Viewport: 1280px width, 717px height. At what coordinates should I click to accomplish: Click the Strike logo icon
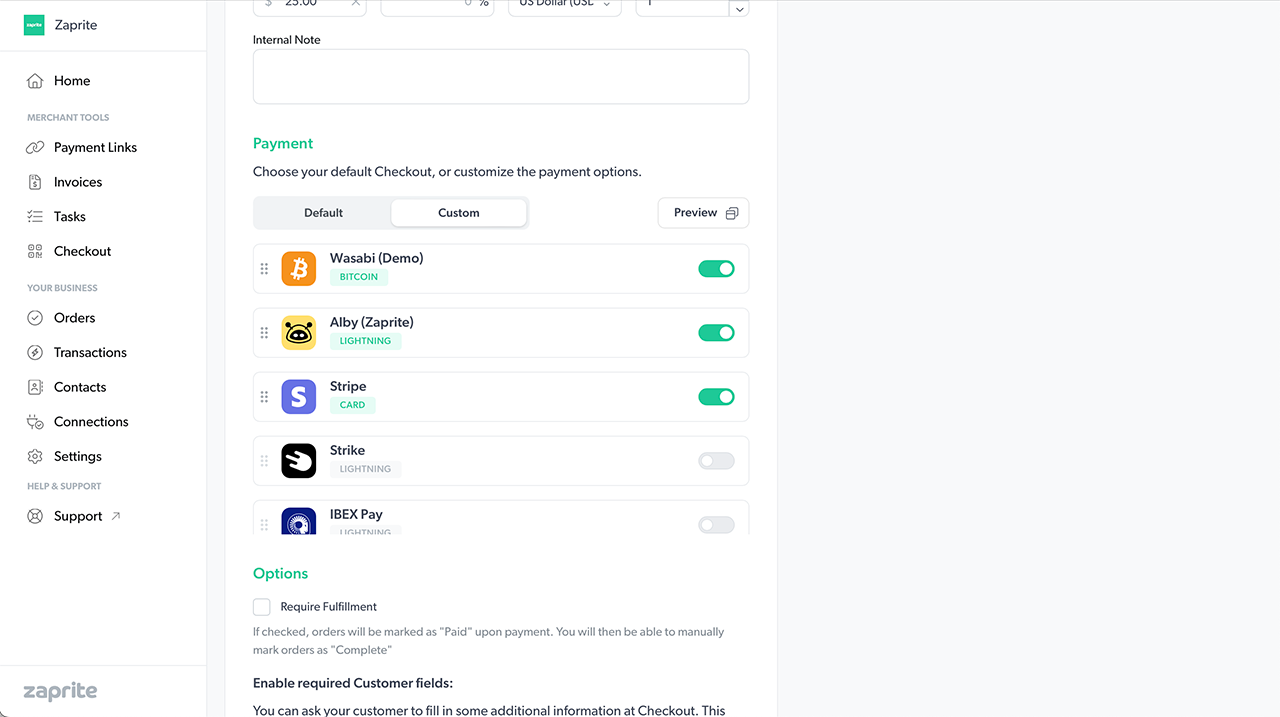[298, 461]
